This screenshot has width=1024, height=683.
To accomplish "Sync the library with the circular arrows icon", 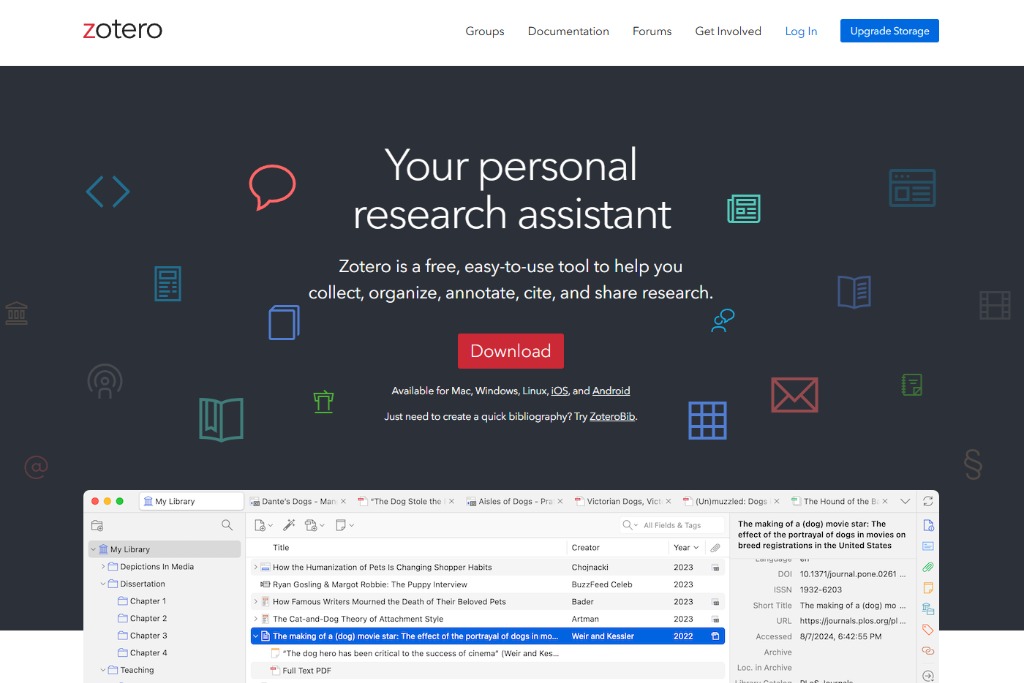I will tap(928, 501).
